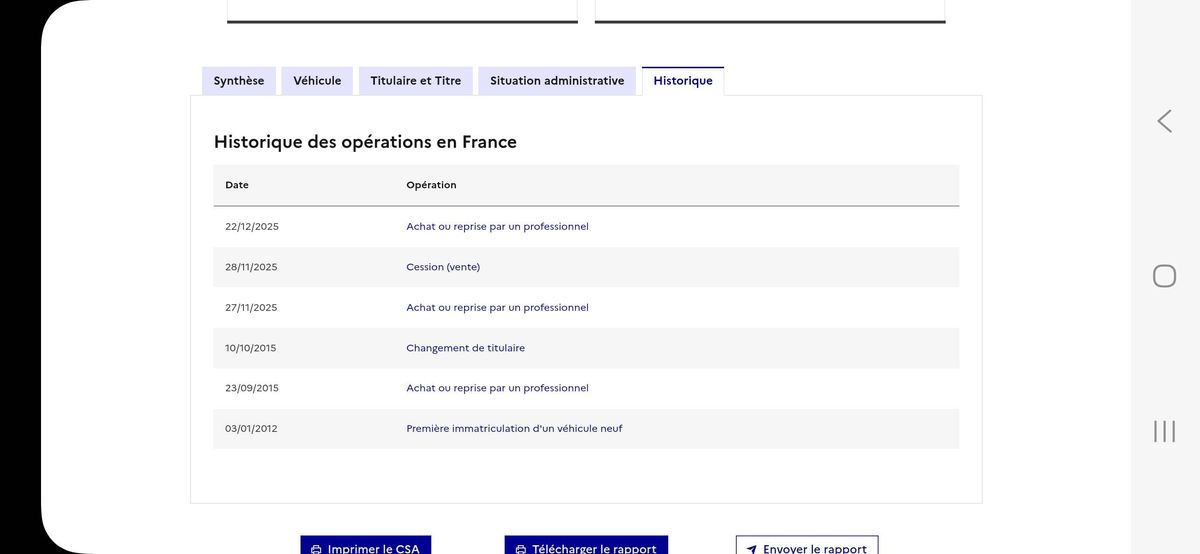Open the Situation administrative tab
This screenshot has width=1200, height=554.
[557, 81]
